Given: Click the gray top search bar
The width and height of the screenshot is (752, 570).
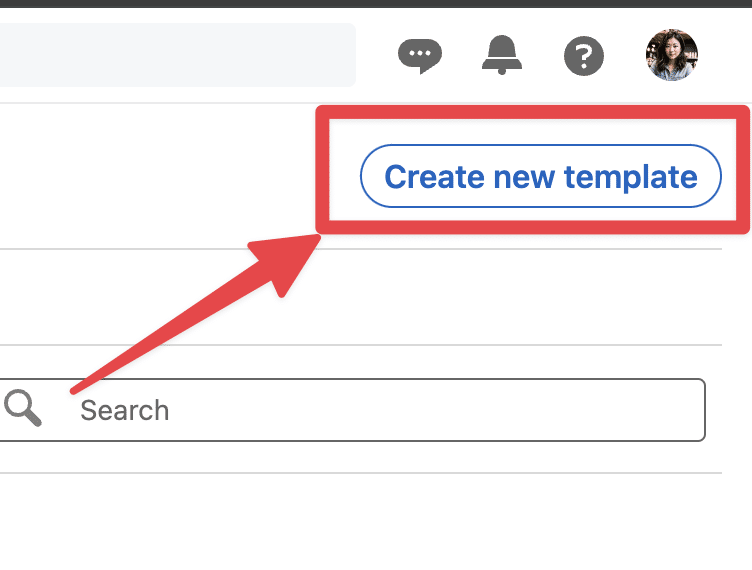Looking at the screenshot, I should (177, 55).
